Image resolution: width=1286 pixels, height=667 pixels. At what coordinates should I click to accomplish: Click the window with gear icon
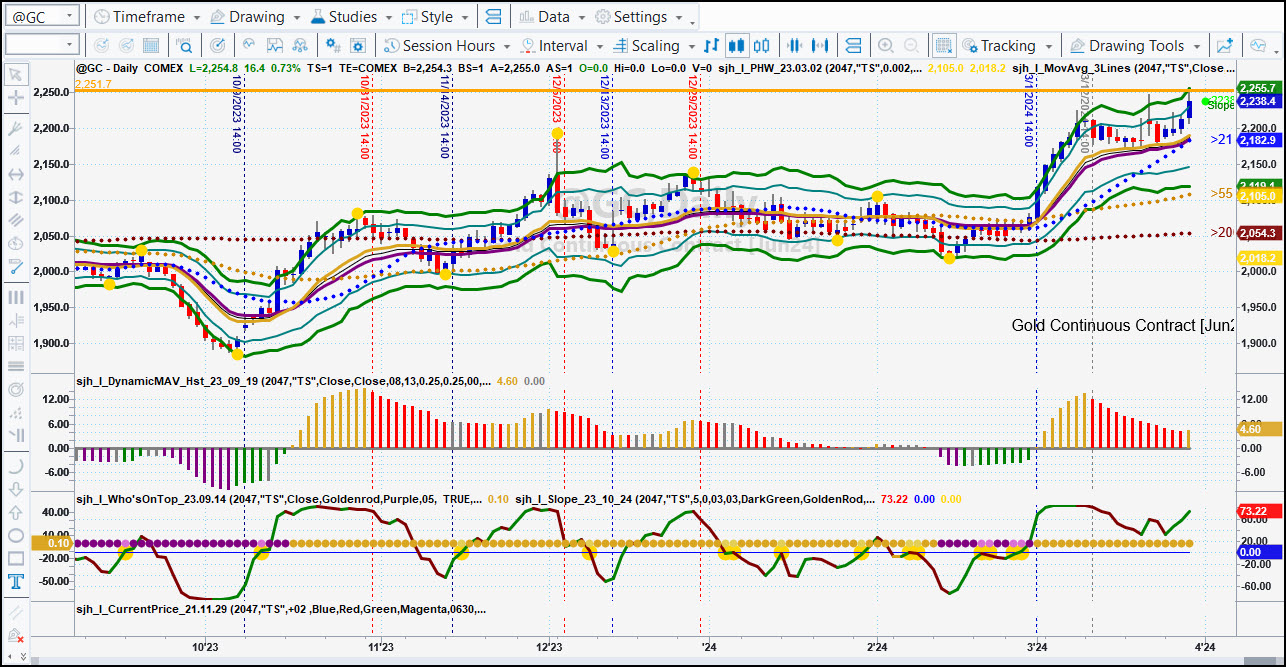360,45
